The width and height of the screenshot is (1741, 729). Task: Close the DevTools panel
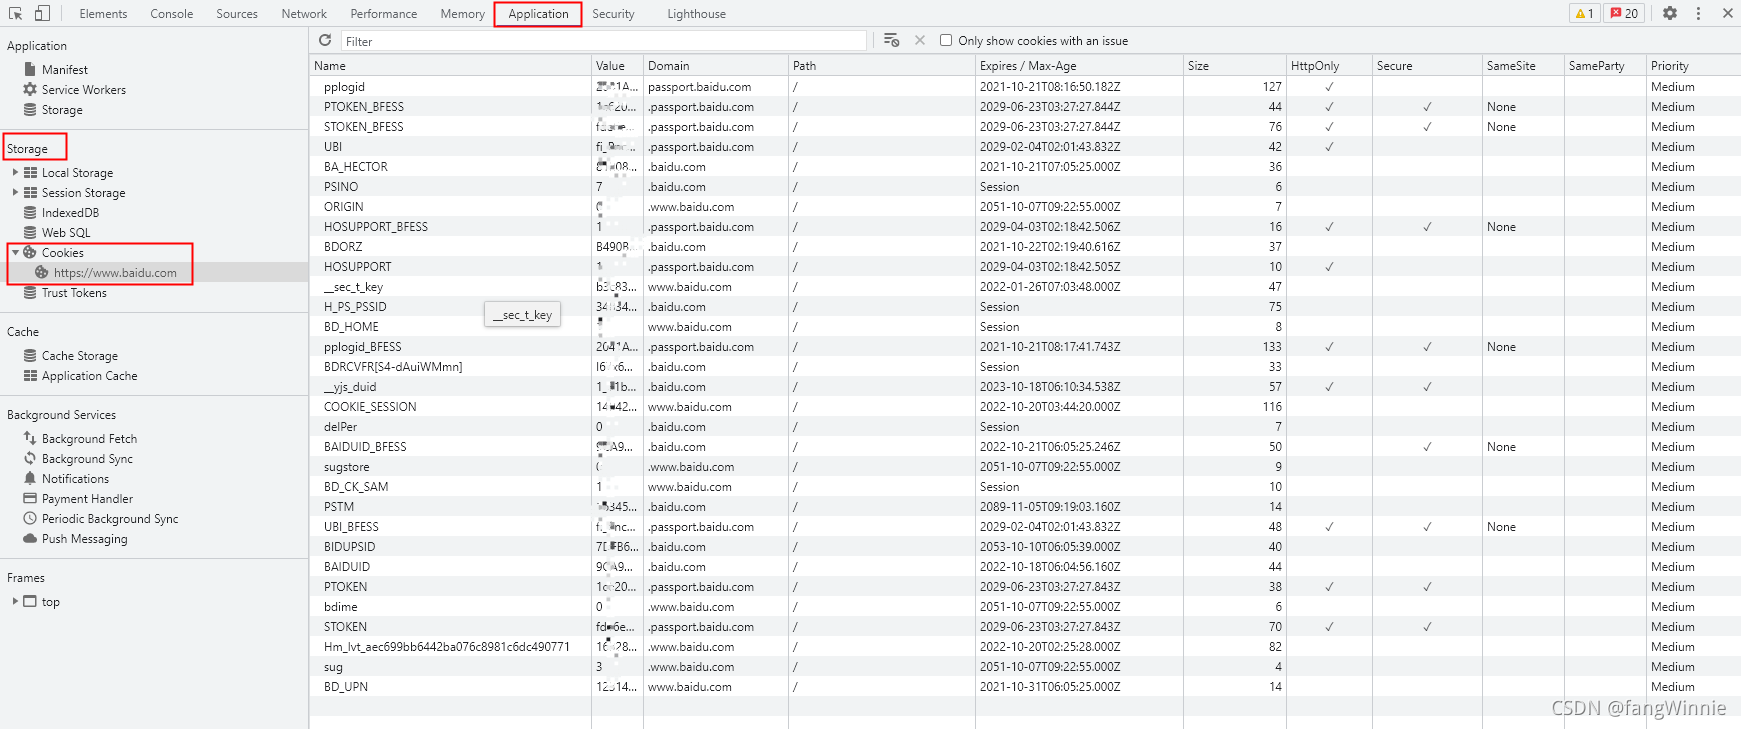[x=1727, y=13]
